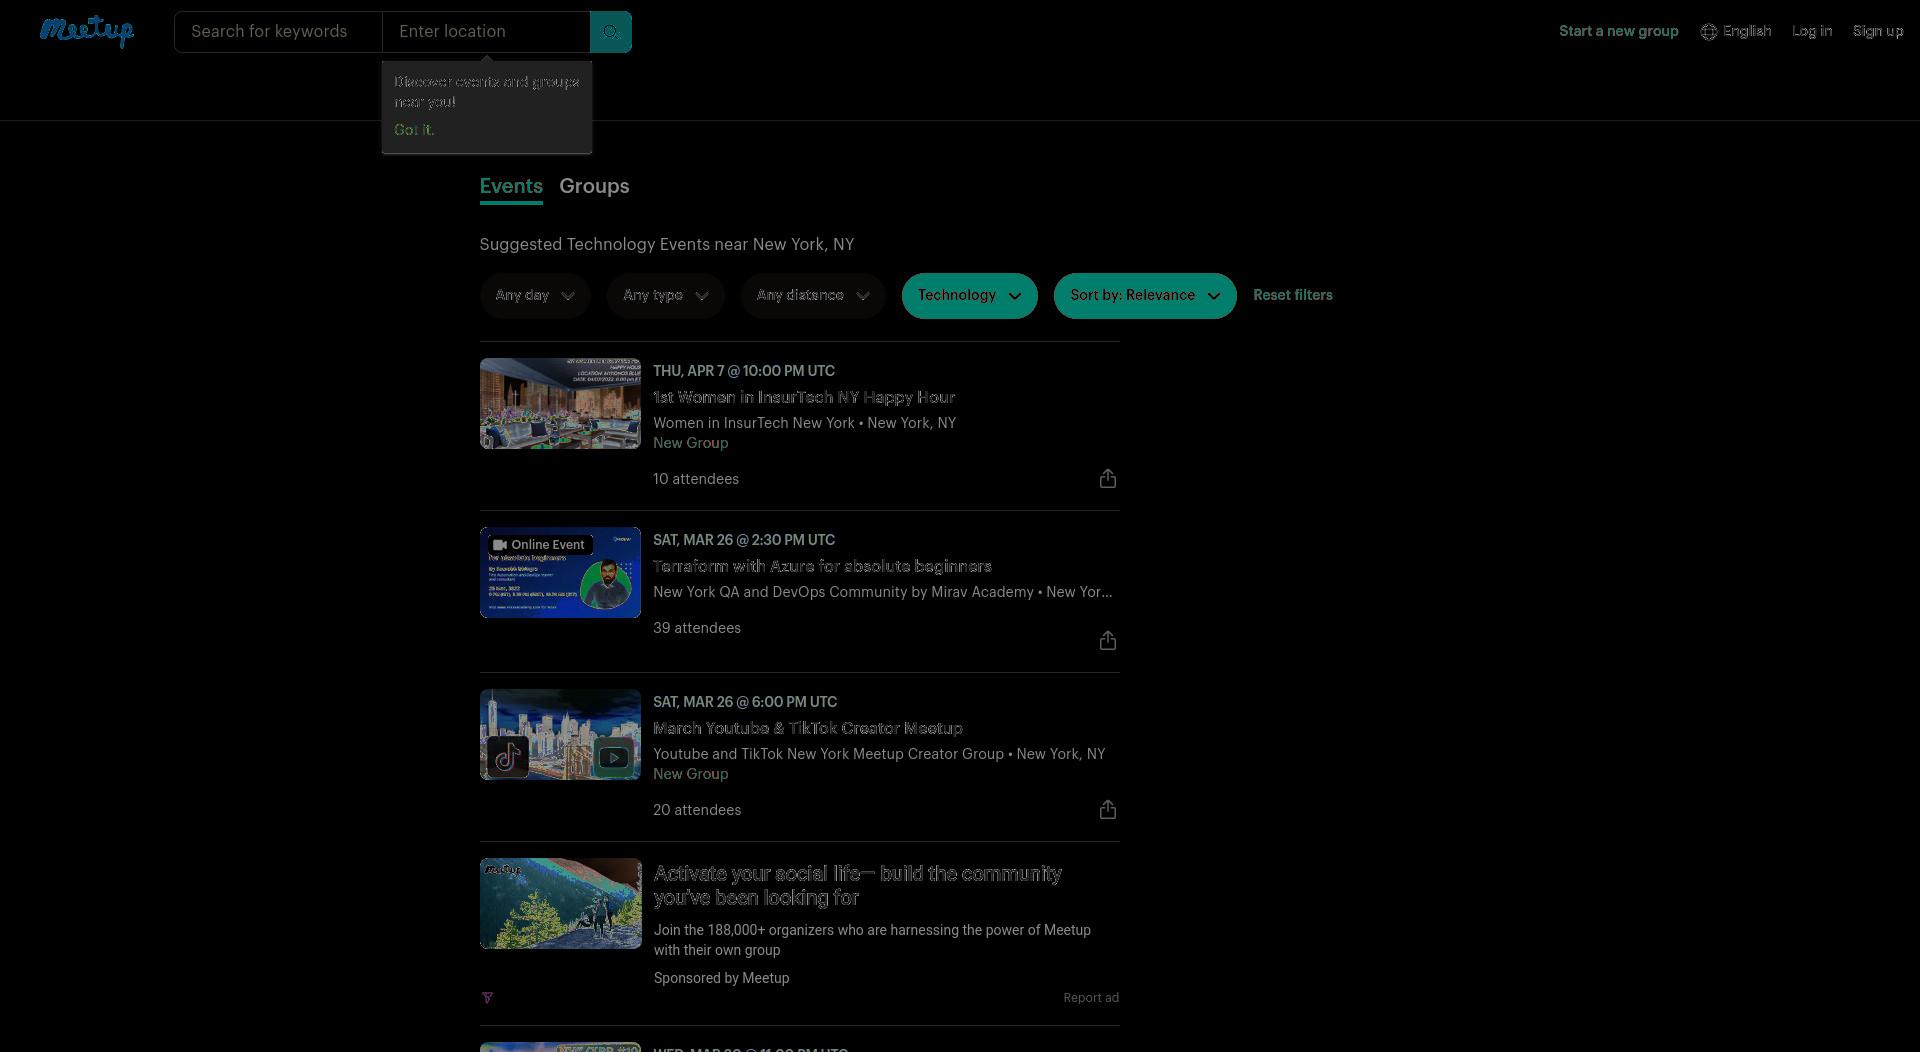Click SAT, MAR 26 @ 2:30 PM UTC date
This screenshot has height=1052, width=1920.
(744, 540)
